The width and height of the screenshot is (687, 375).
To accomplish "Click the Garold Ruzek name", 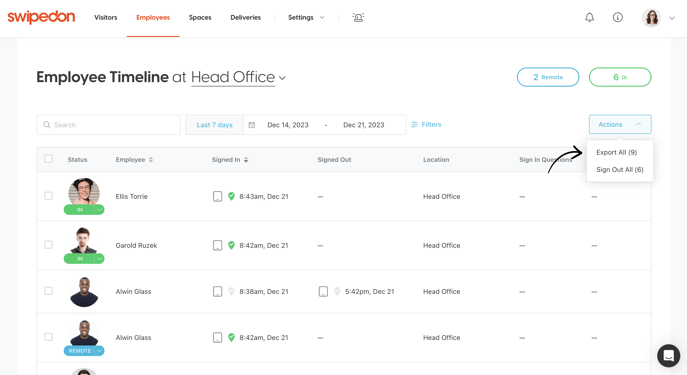I will coord(136,245).
